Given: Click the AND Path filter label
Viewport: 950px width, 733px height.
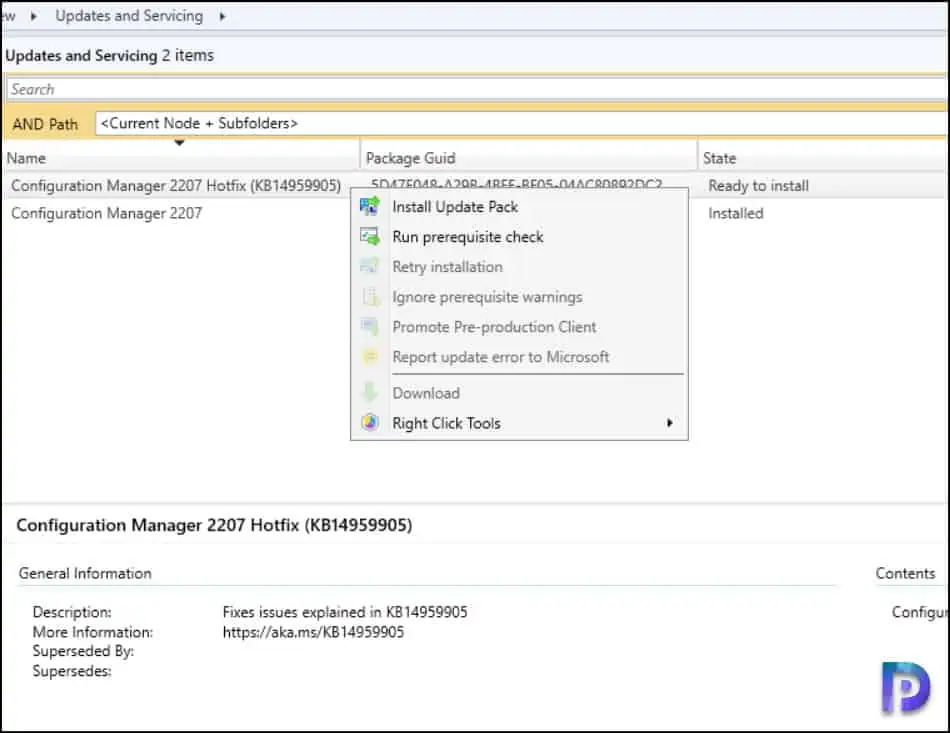Looking at the screenshot, I should click(45, 124).
